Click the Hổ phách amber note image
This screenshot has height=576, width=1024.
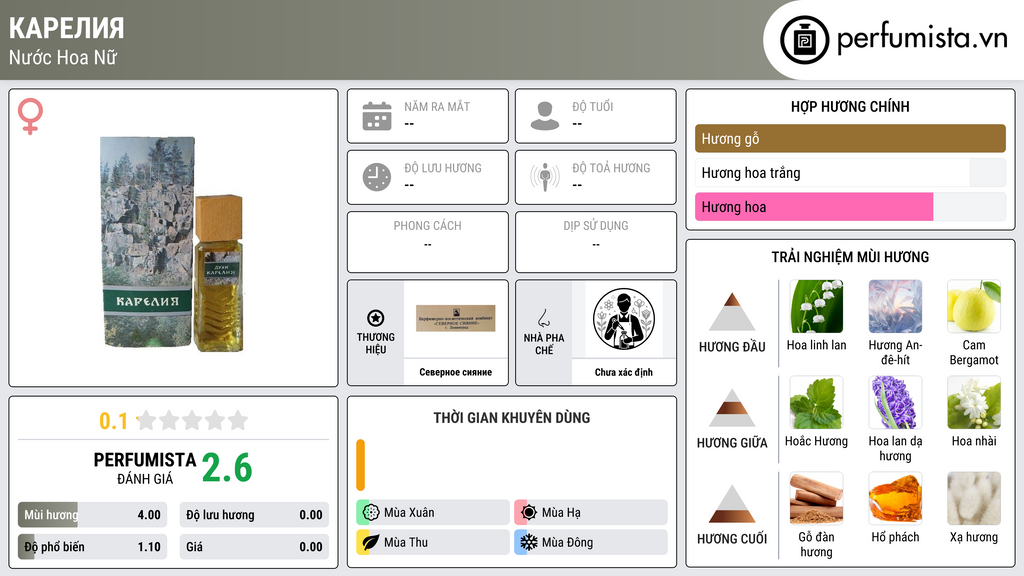pyautogui.click(x=895, y=498)
